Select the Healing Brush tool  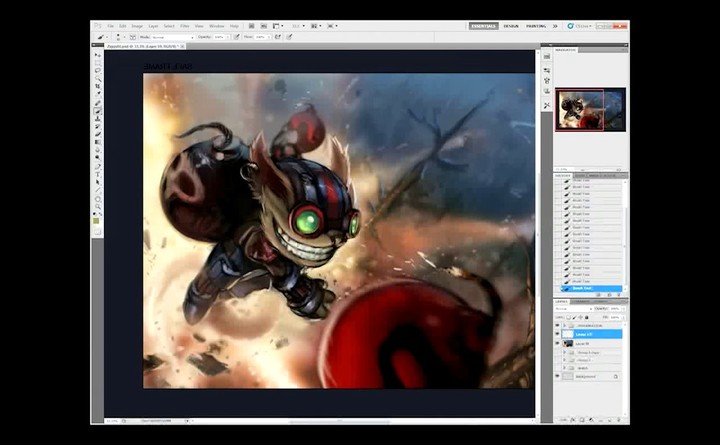click(97, 103)
